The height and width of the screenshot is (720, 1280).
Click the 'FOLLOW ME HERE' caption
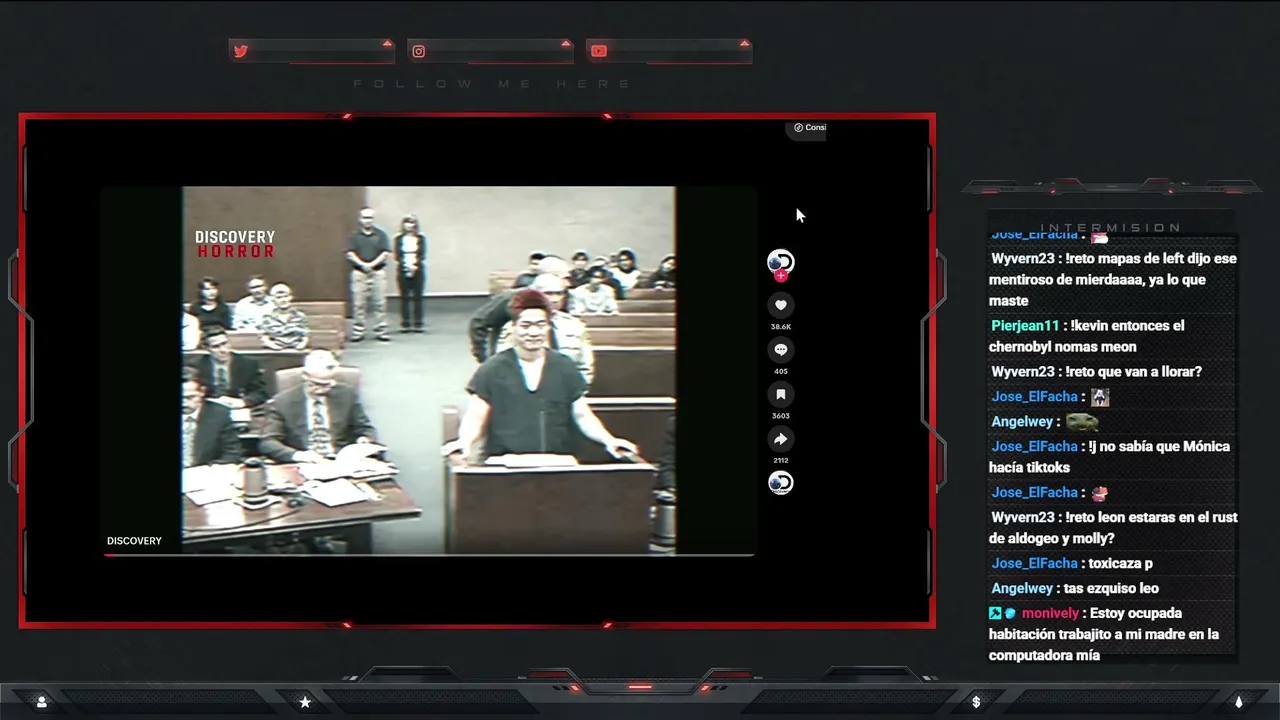[492, 84]
